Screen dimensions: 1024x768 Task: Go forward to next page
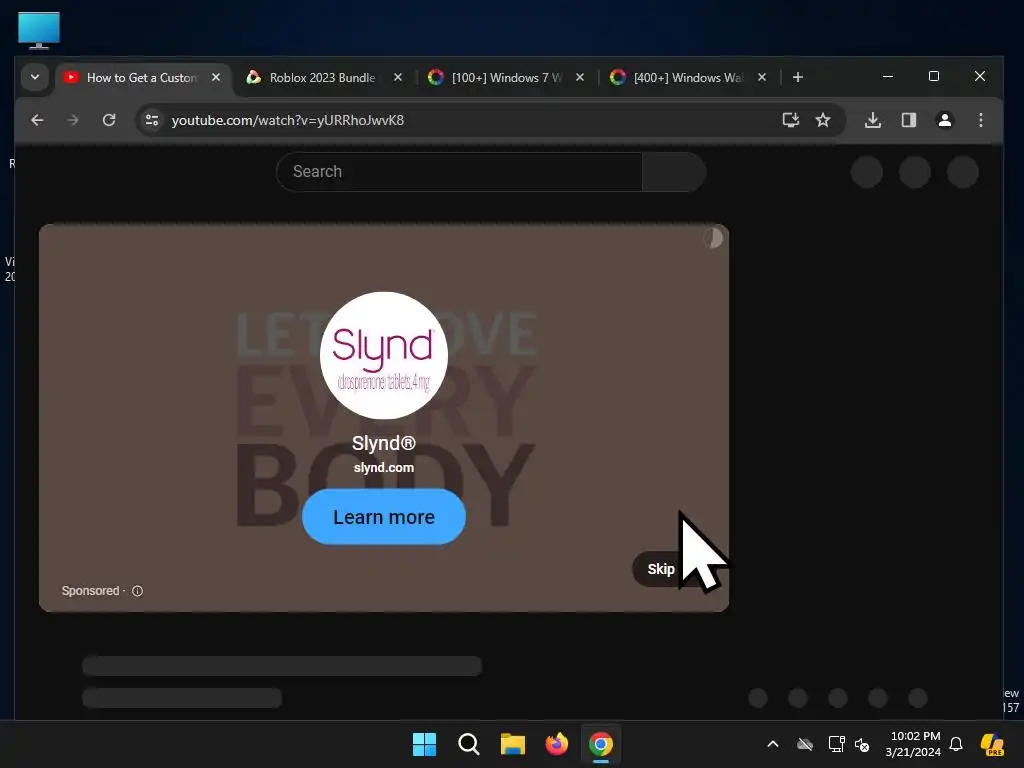tap(72, 120)
